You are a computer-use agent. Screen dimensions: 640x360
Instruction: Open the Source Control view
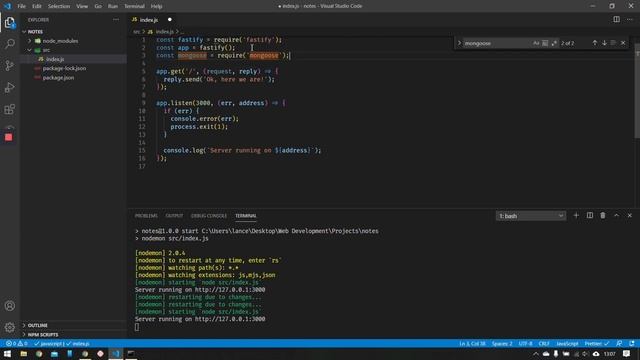point(10,65)
